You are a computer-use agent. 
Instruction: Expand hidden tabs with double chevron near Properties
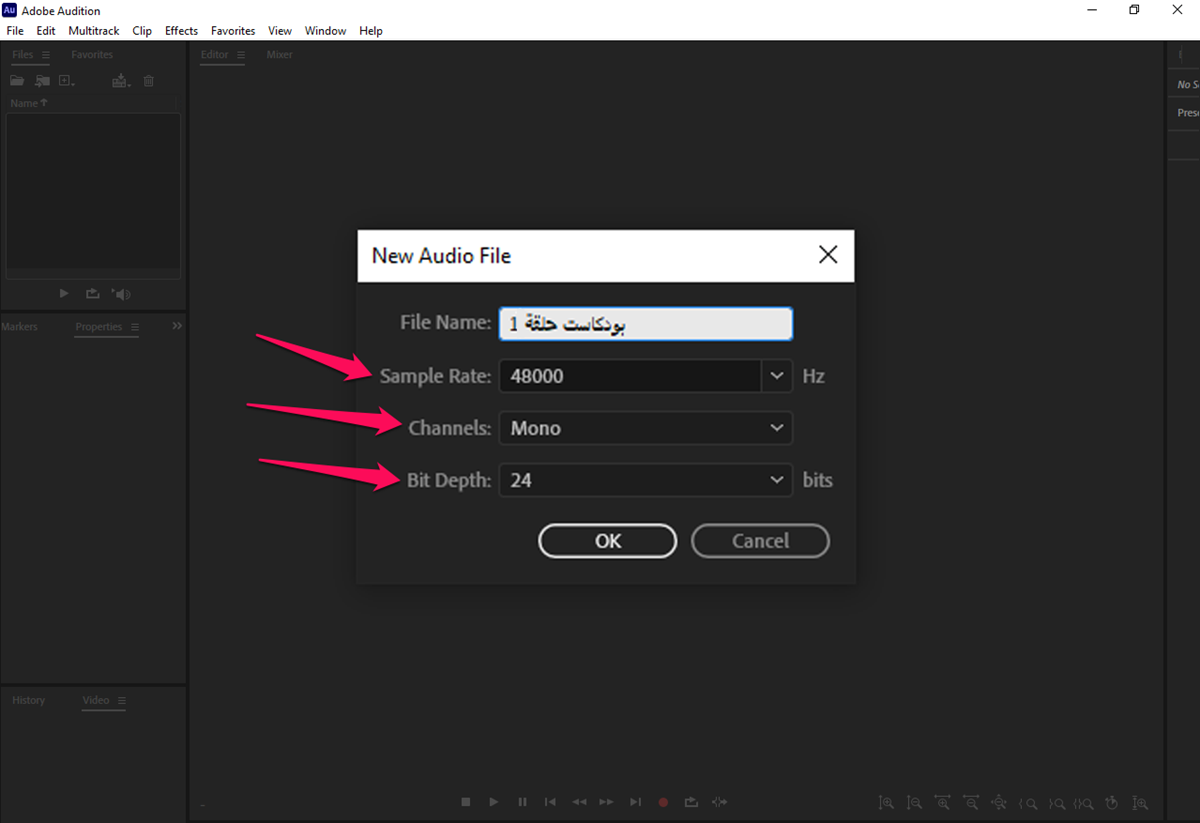pos(177,326)
